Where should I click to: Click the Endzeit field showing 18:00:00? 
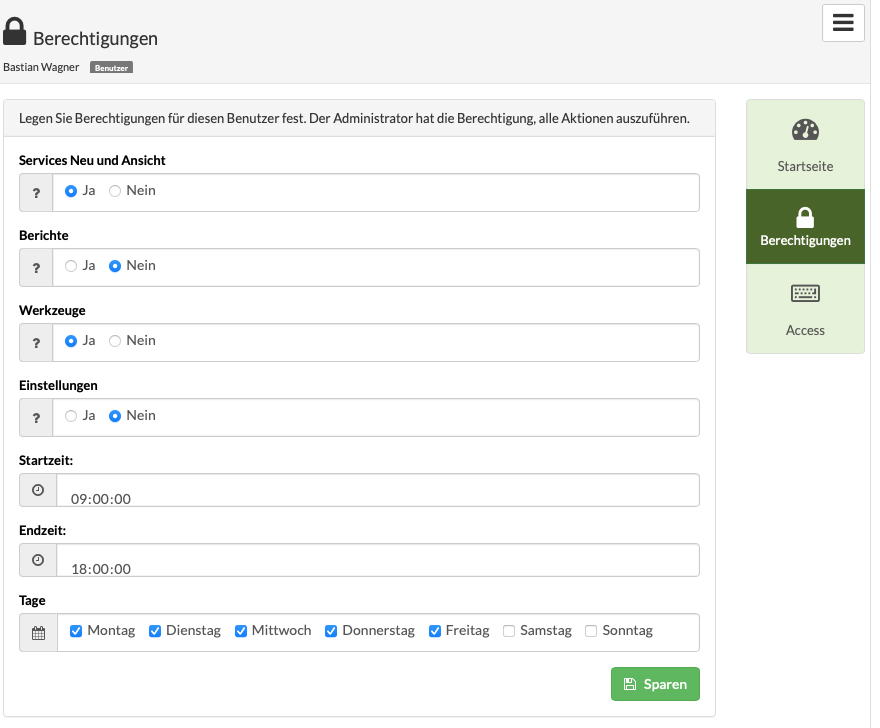tap(378, 560)
